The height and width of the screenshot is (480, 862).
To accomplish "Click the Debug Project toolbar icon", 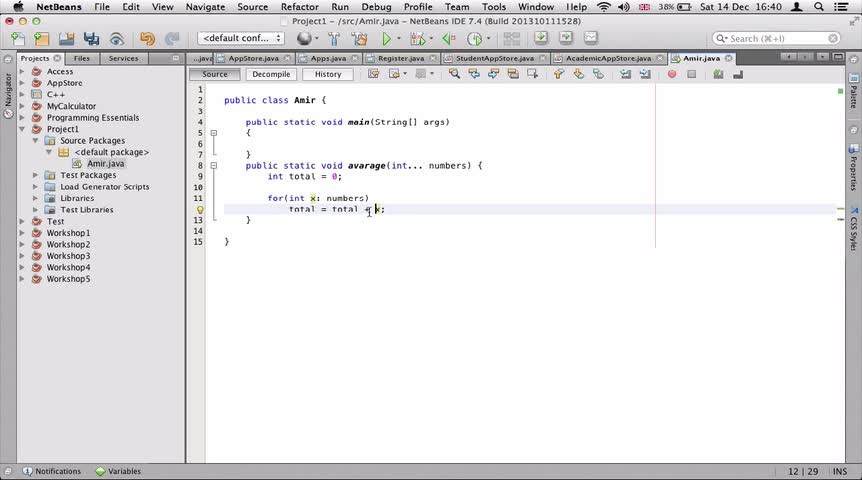I will (x=417, y=38).
